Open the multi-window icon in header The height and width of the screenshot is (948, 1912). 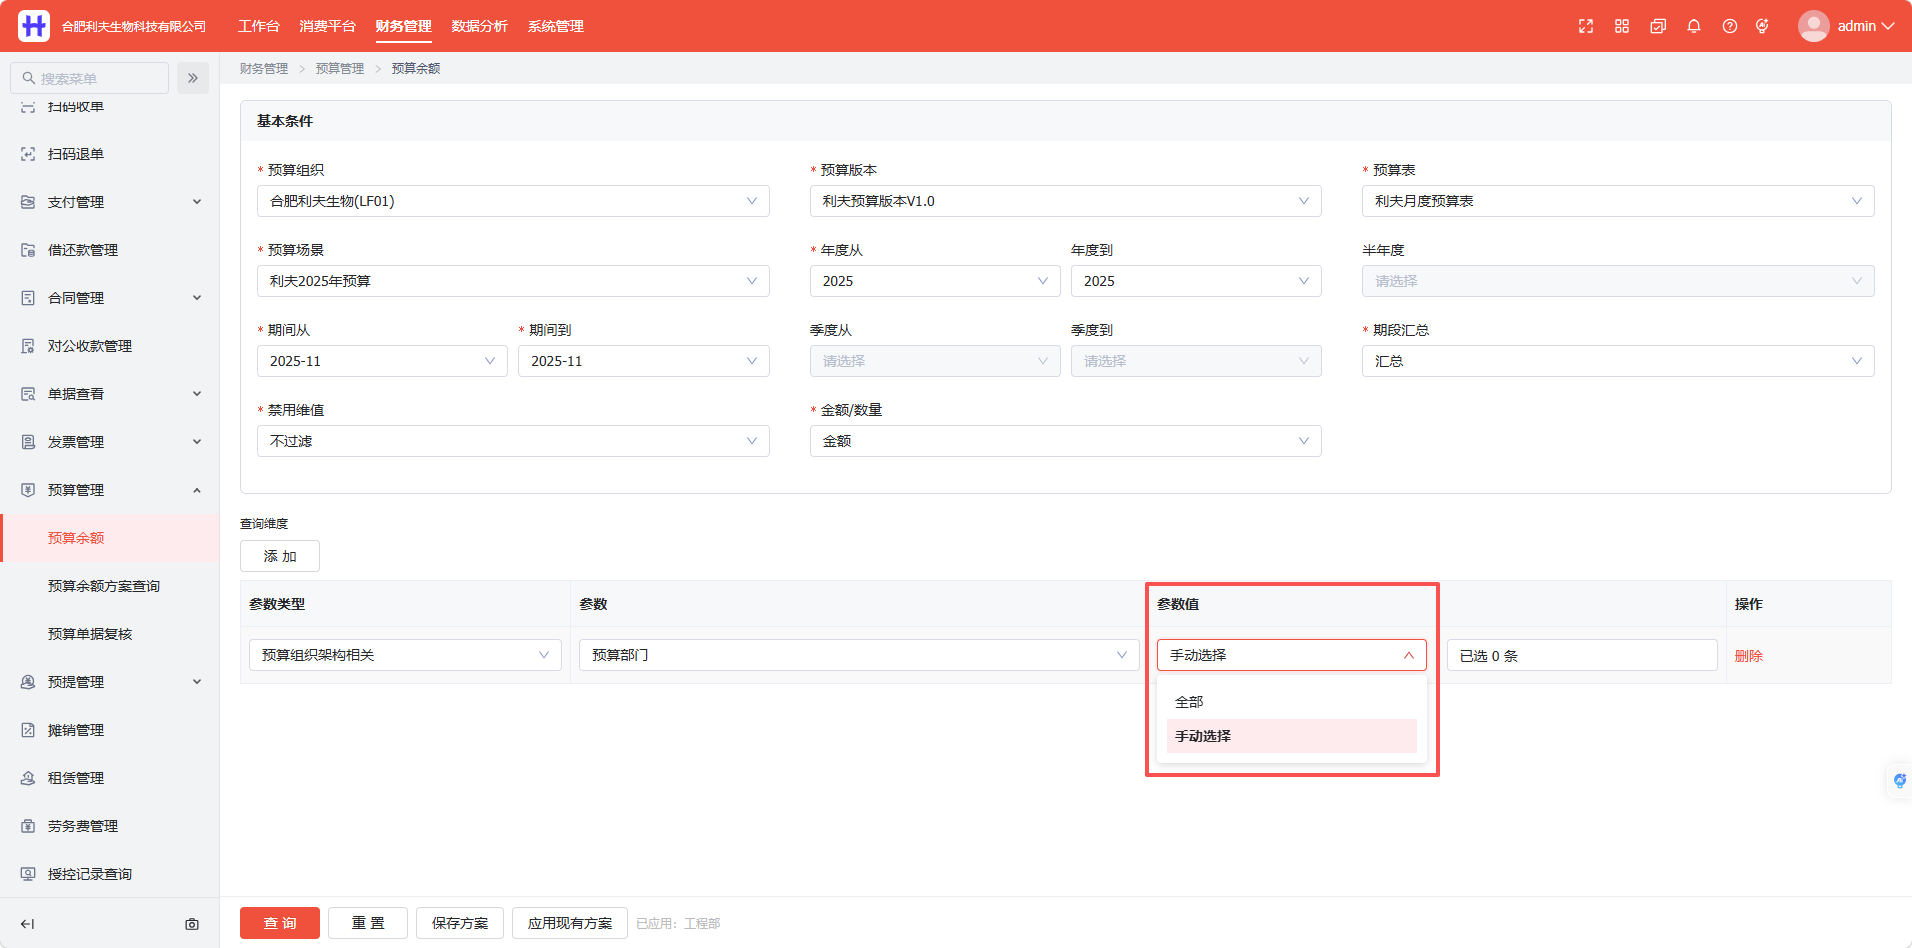[1658, 26]
